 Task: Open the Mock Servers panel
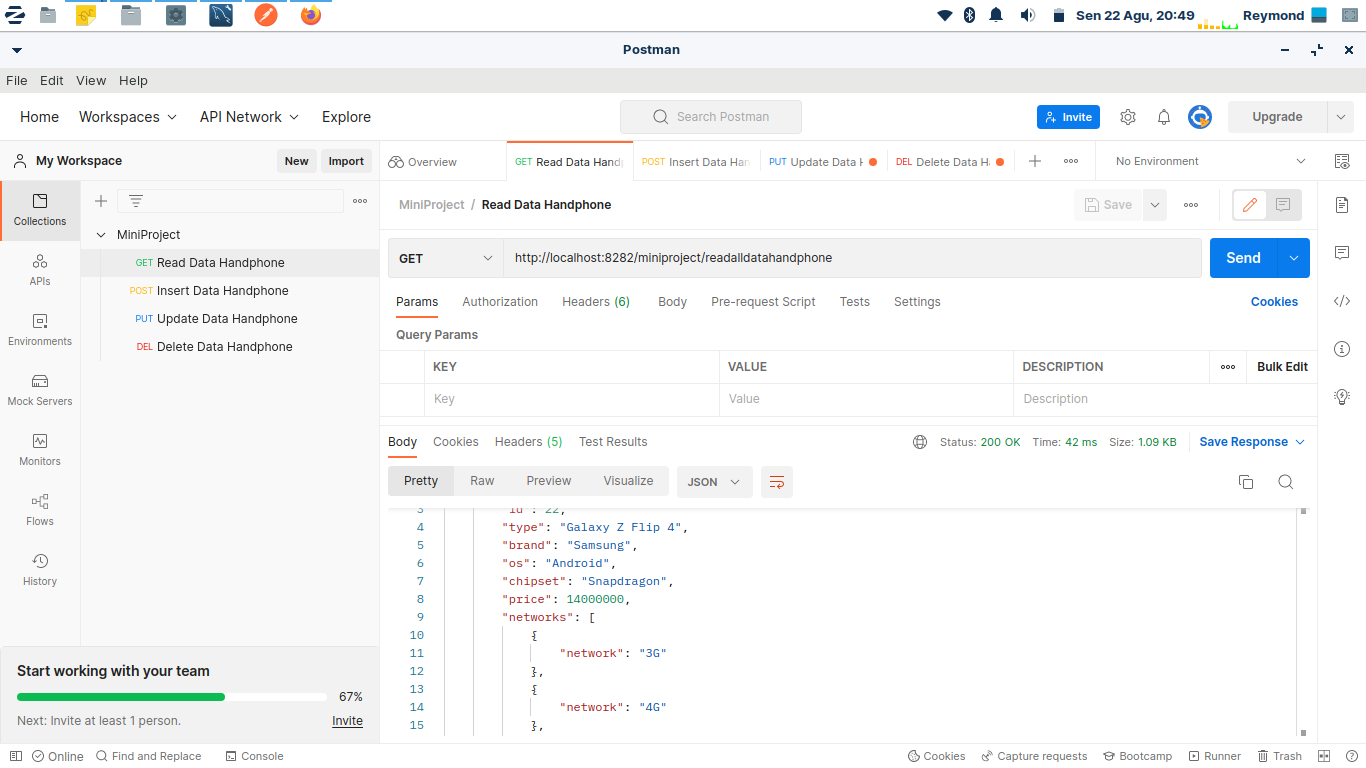(39, 391)
